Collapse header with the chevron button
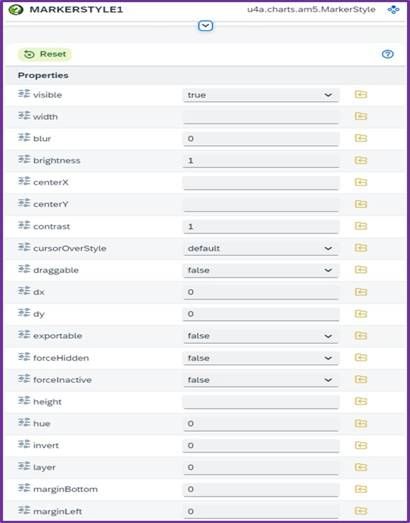This screenshot has width=410, height=523. coord(206,26)
